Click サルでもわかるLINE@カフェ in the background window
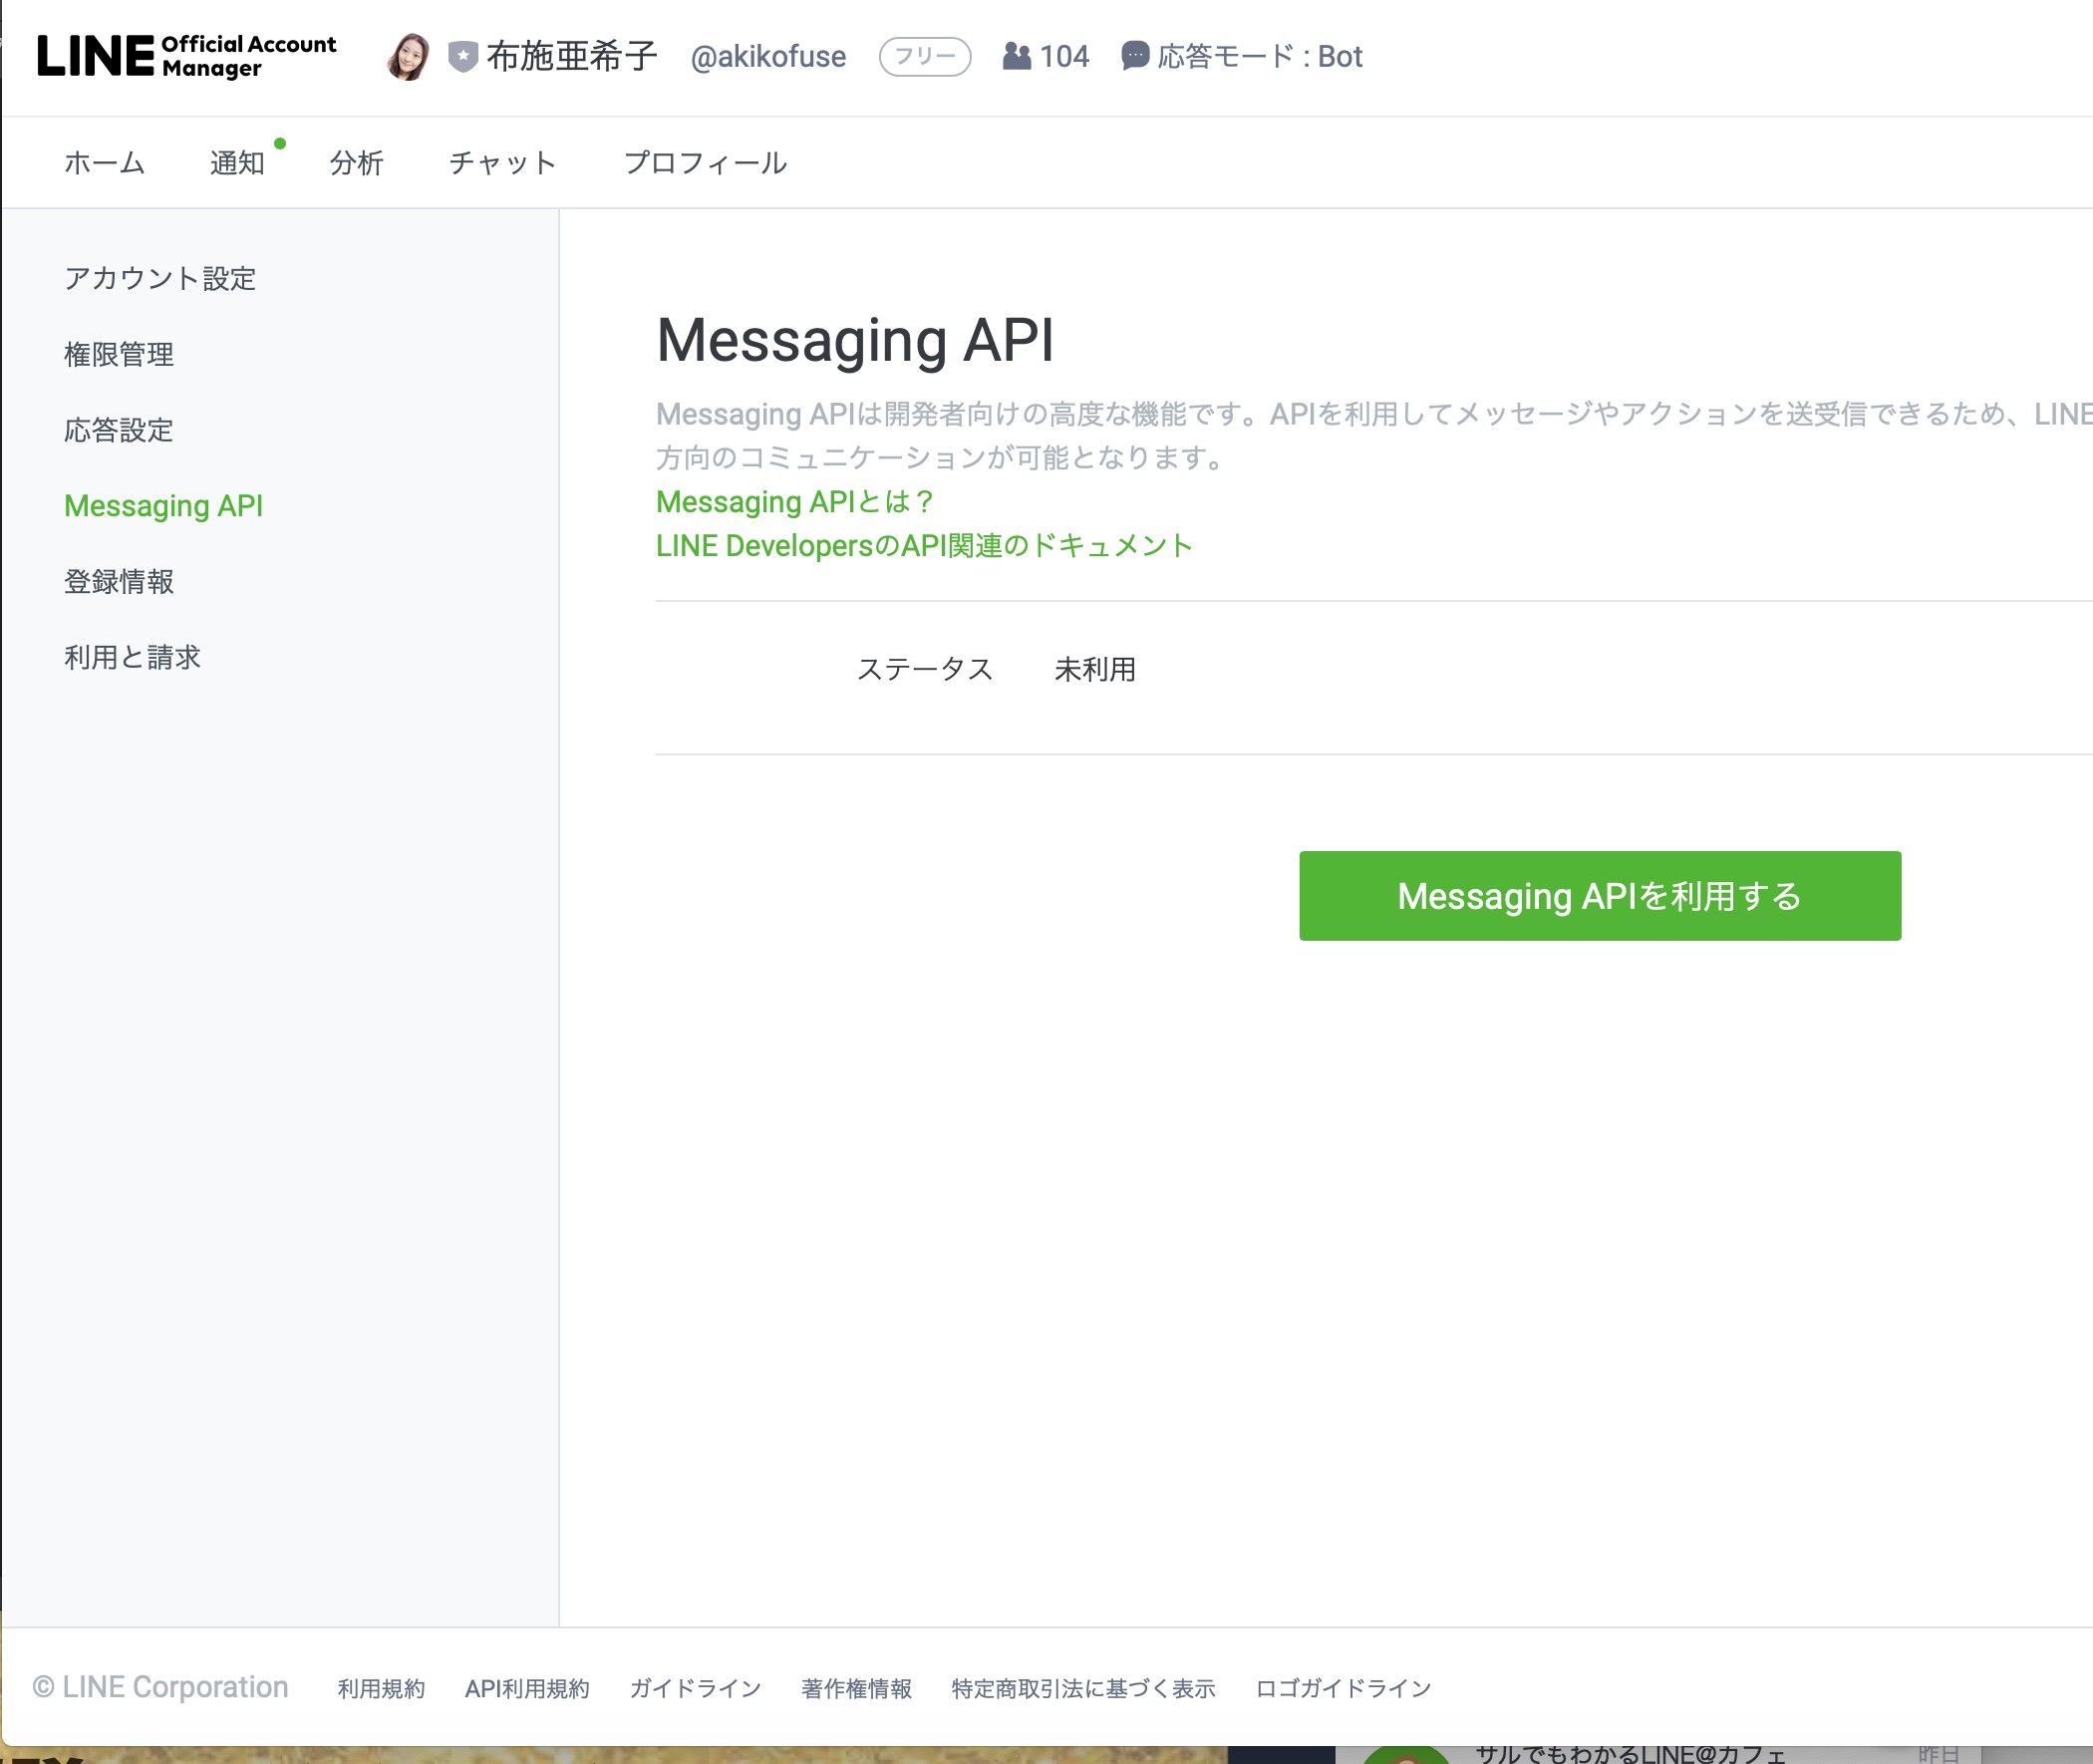Screen dimensions: 2093x1764 tap(1631, 1754)
